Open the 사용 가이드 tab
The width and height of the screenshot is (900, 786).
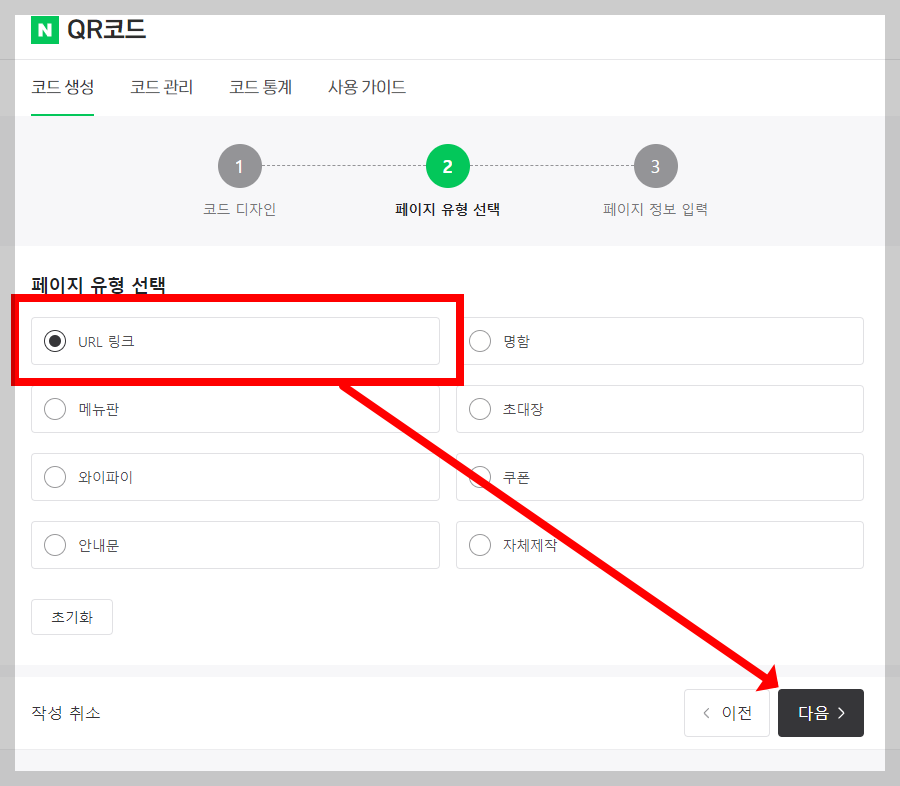click(367, 87)
